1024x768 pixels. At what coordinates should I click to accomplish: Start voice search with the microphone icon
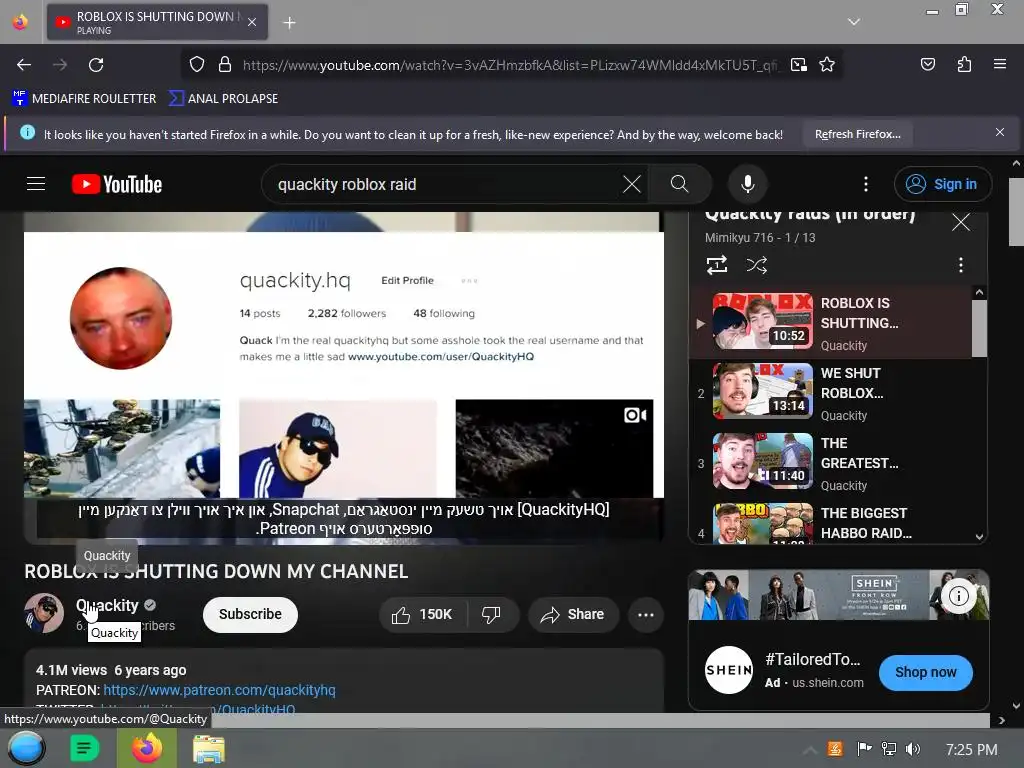(x=748, y=184)
